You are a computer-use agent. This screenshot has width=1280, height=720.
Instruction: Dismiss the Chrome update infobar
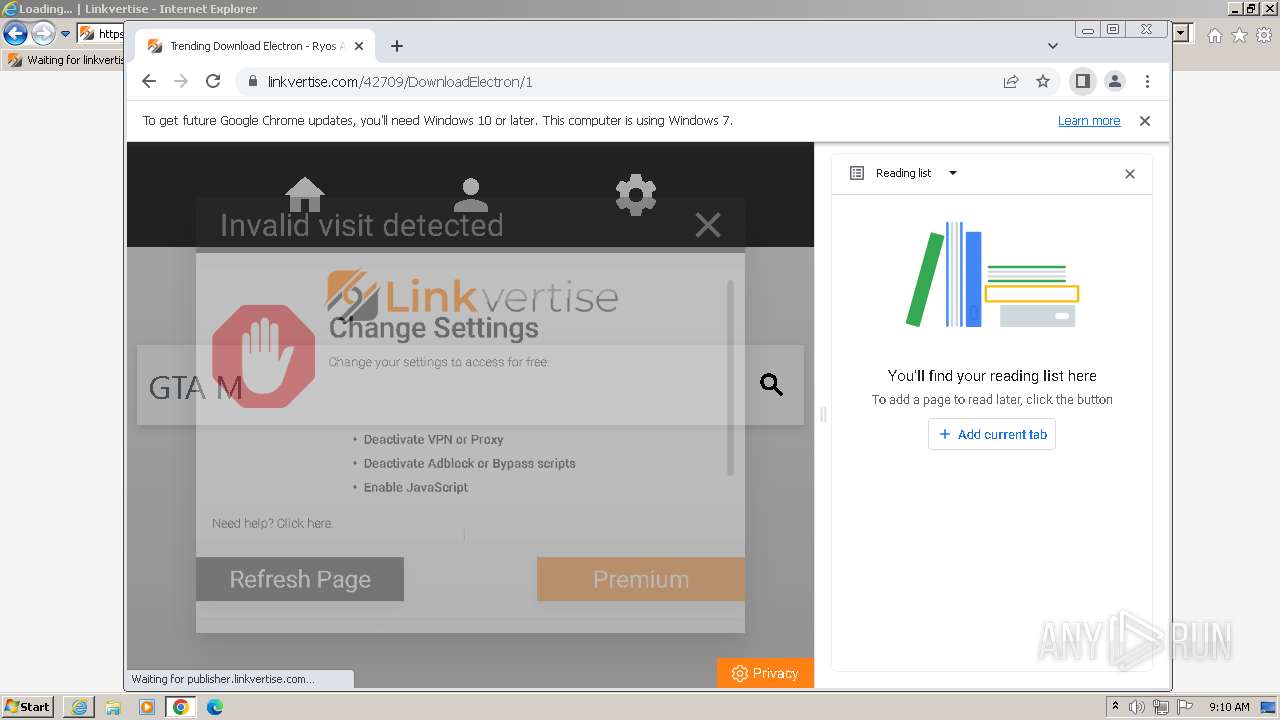tap(1145, 121)
